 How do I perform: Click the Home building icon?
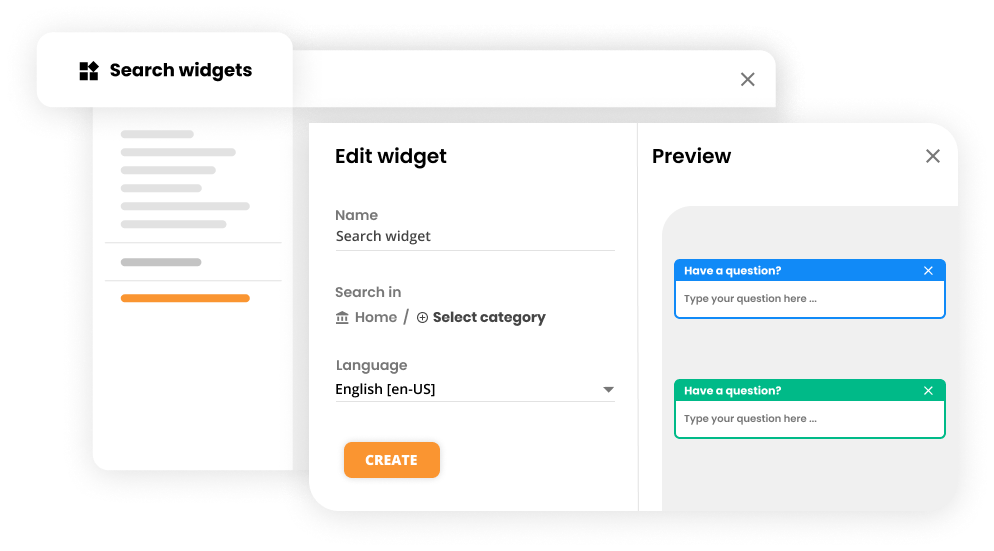[342, 317]
